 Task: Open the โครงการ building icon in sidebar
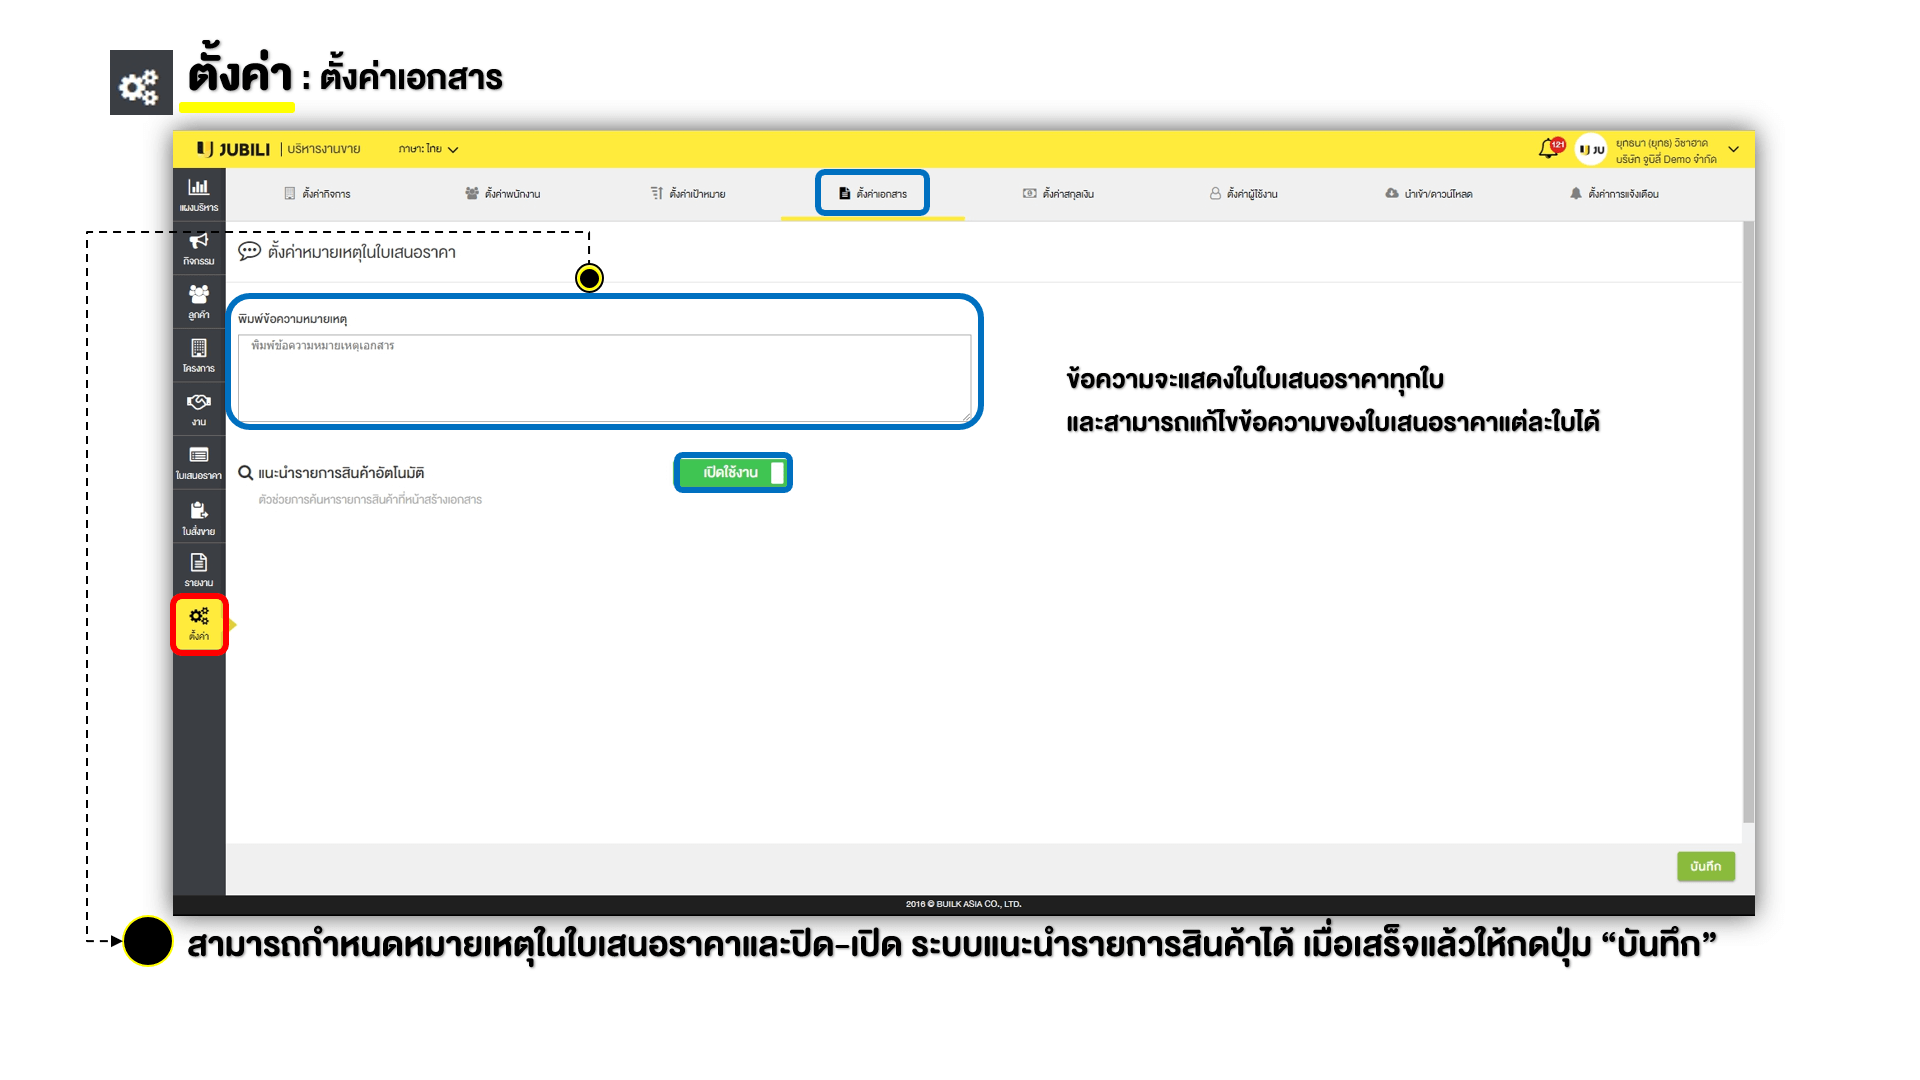tap(198, 355)
